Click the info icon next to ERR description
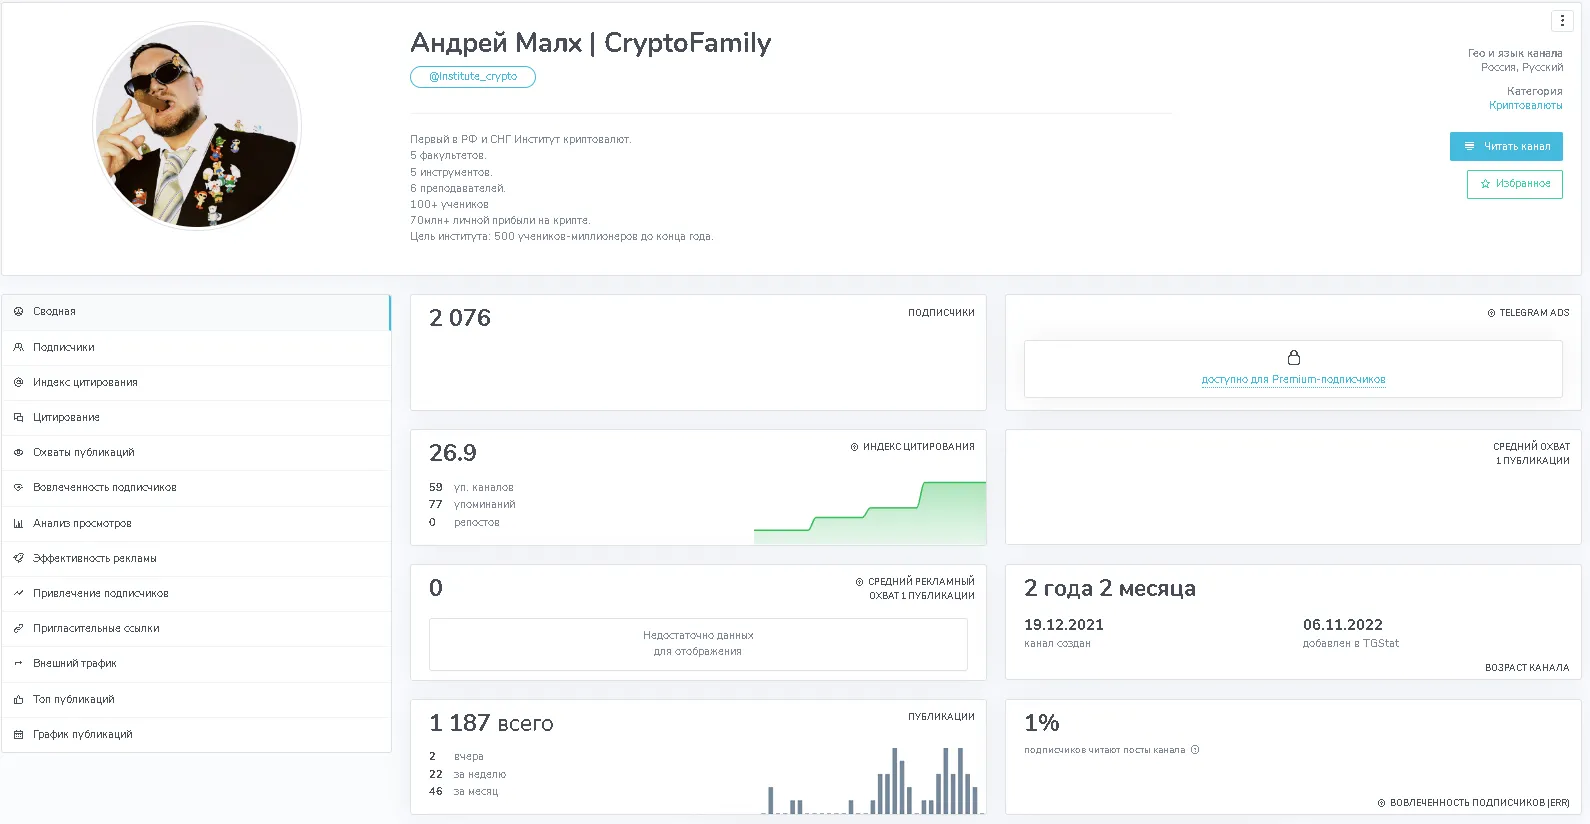Image resolution: width=1590 pixels, height=824 pixels. [x=1195, y=750]
